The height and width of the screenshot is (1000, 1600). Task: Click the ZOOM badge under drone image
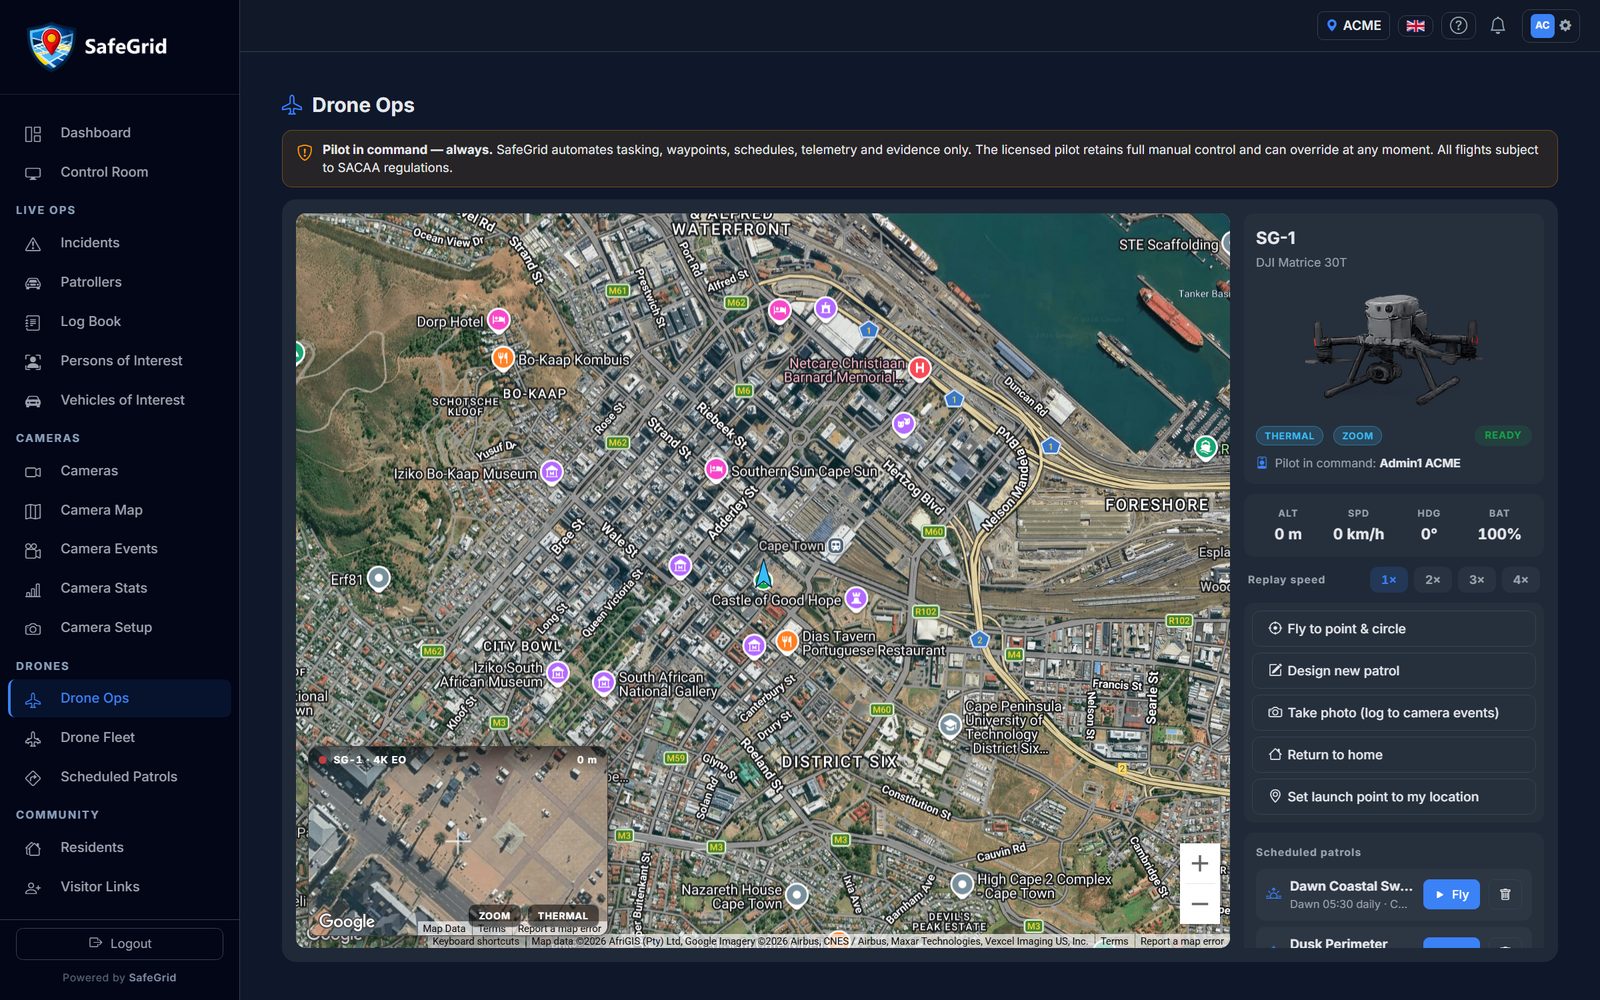1357,436
